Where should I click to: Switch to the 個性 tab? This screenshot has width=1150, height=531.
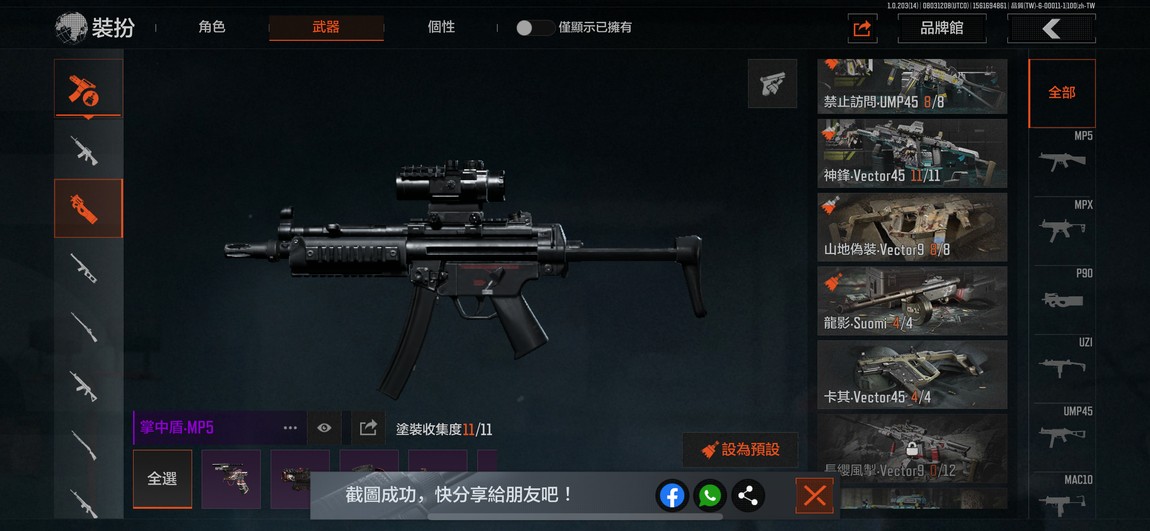tap(441, 27)
